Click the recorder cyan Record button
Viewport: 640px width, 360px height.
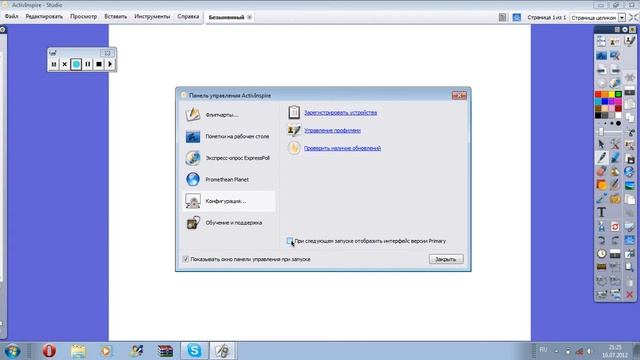[76, 64]
